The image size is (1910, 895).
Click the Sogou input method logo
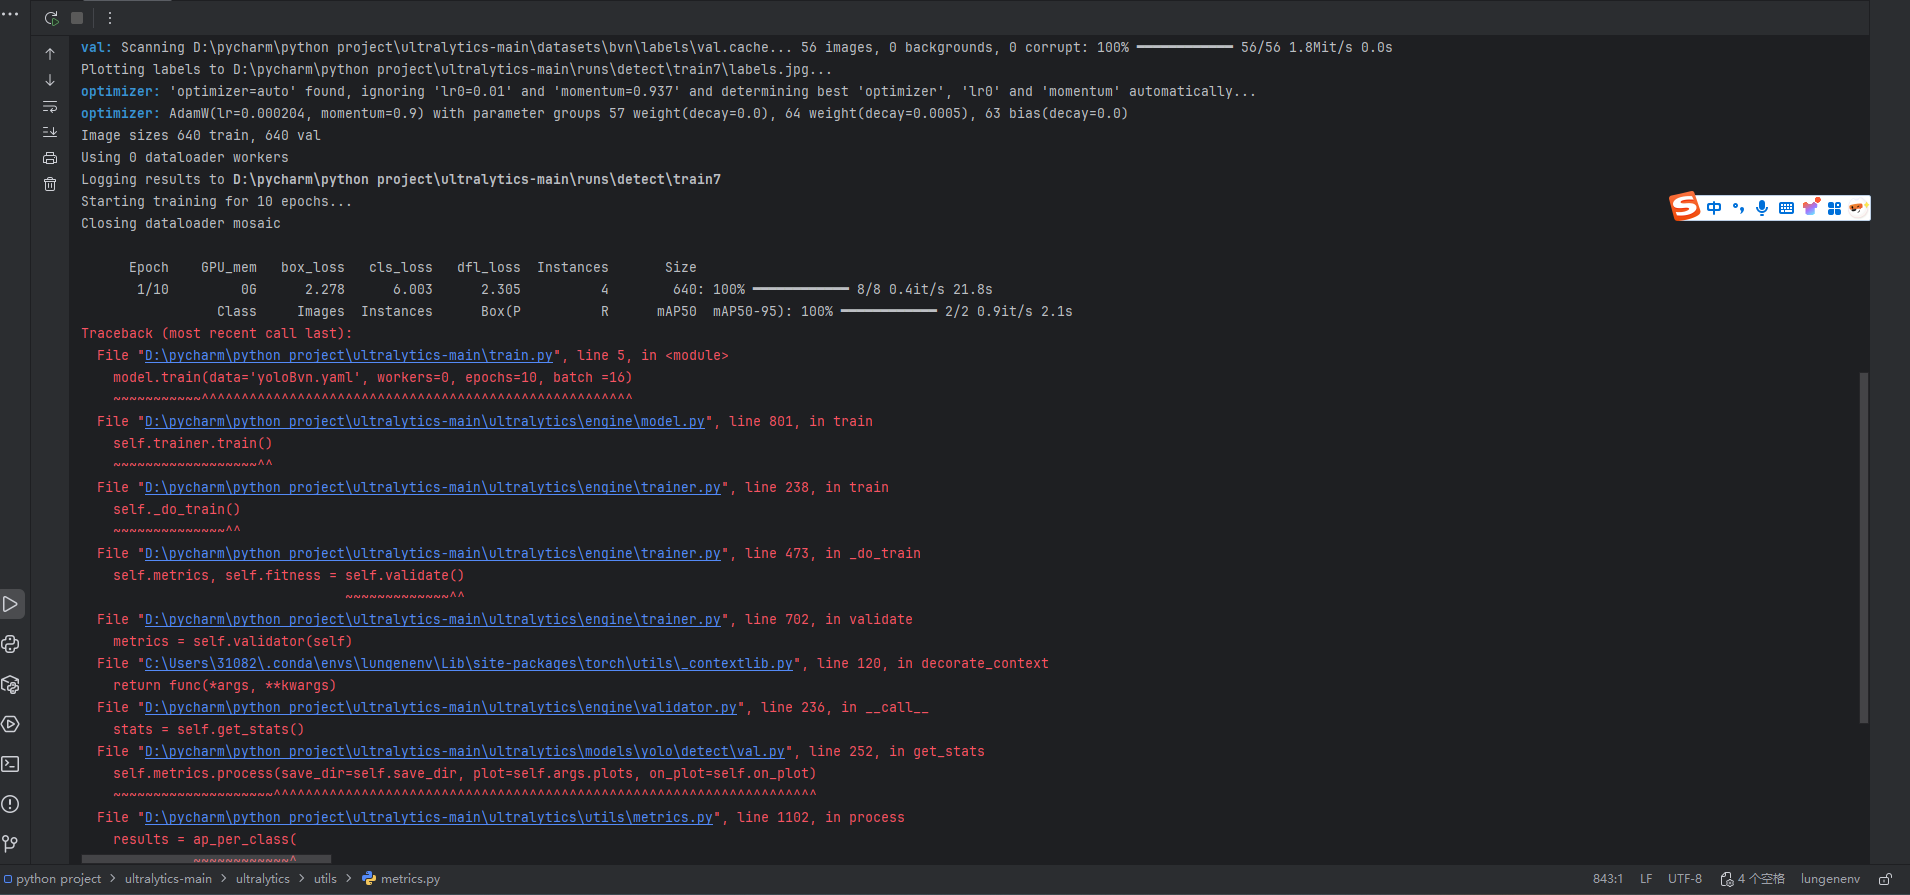tap(1685, 206)
